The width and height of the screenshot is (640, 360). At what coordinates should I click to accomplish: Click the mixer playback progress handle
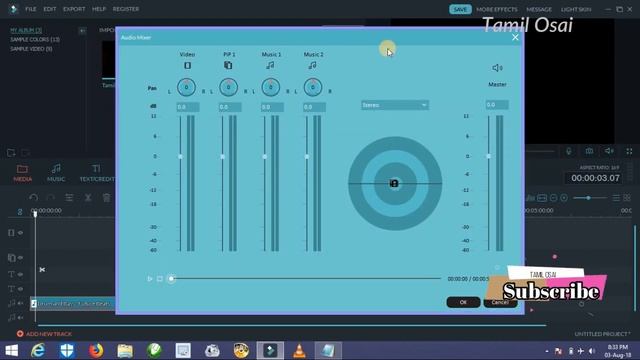tap(171, 279)
